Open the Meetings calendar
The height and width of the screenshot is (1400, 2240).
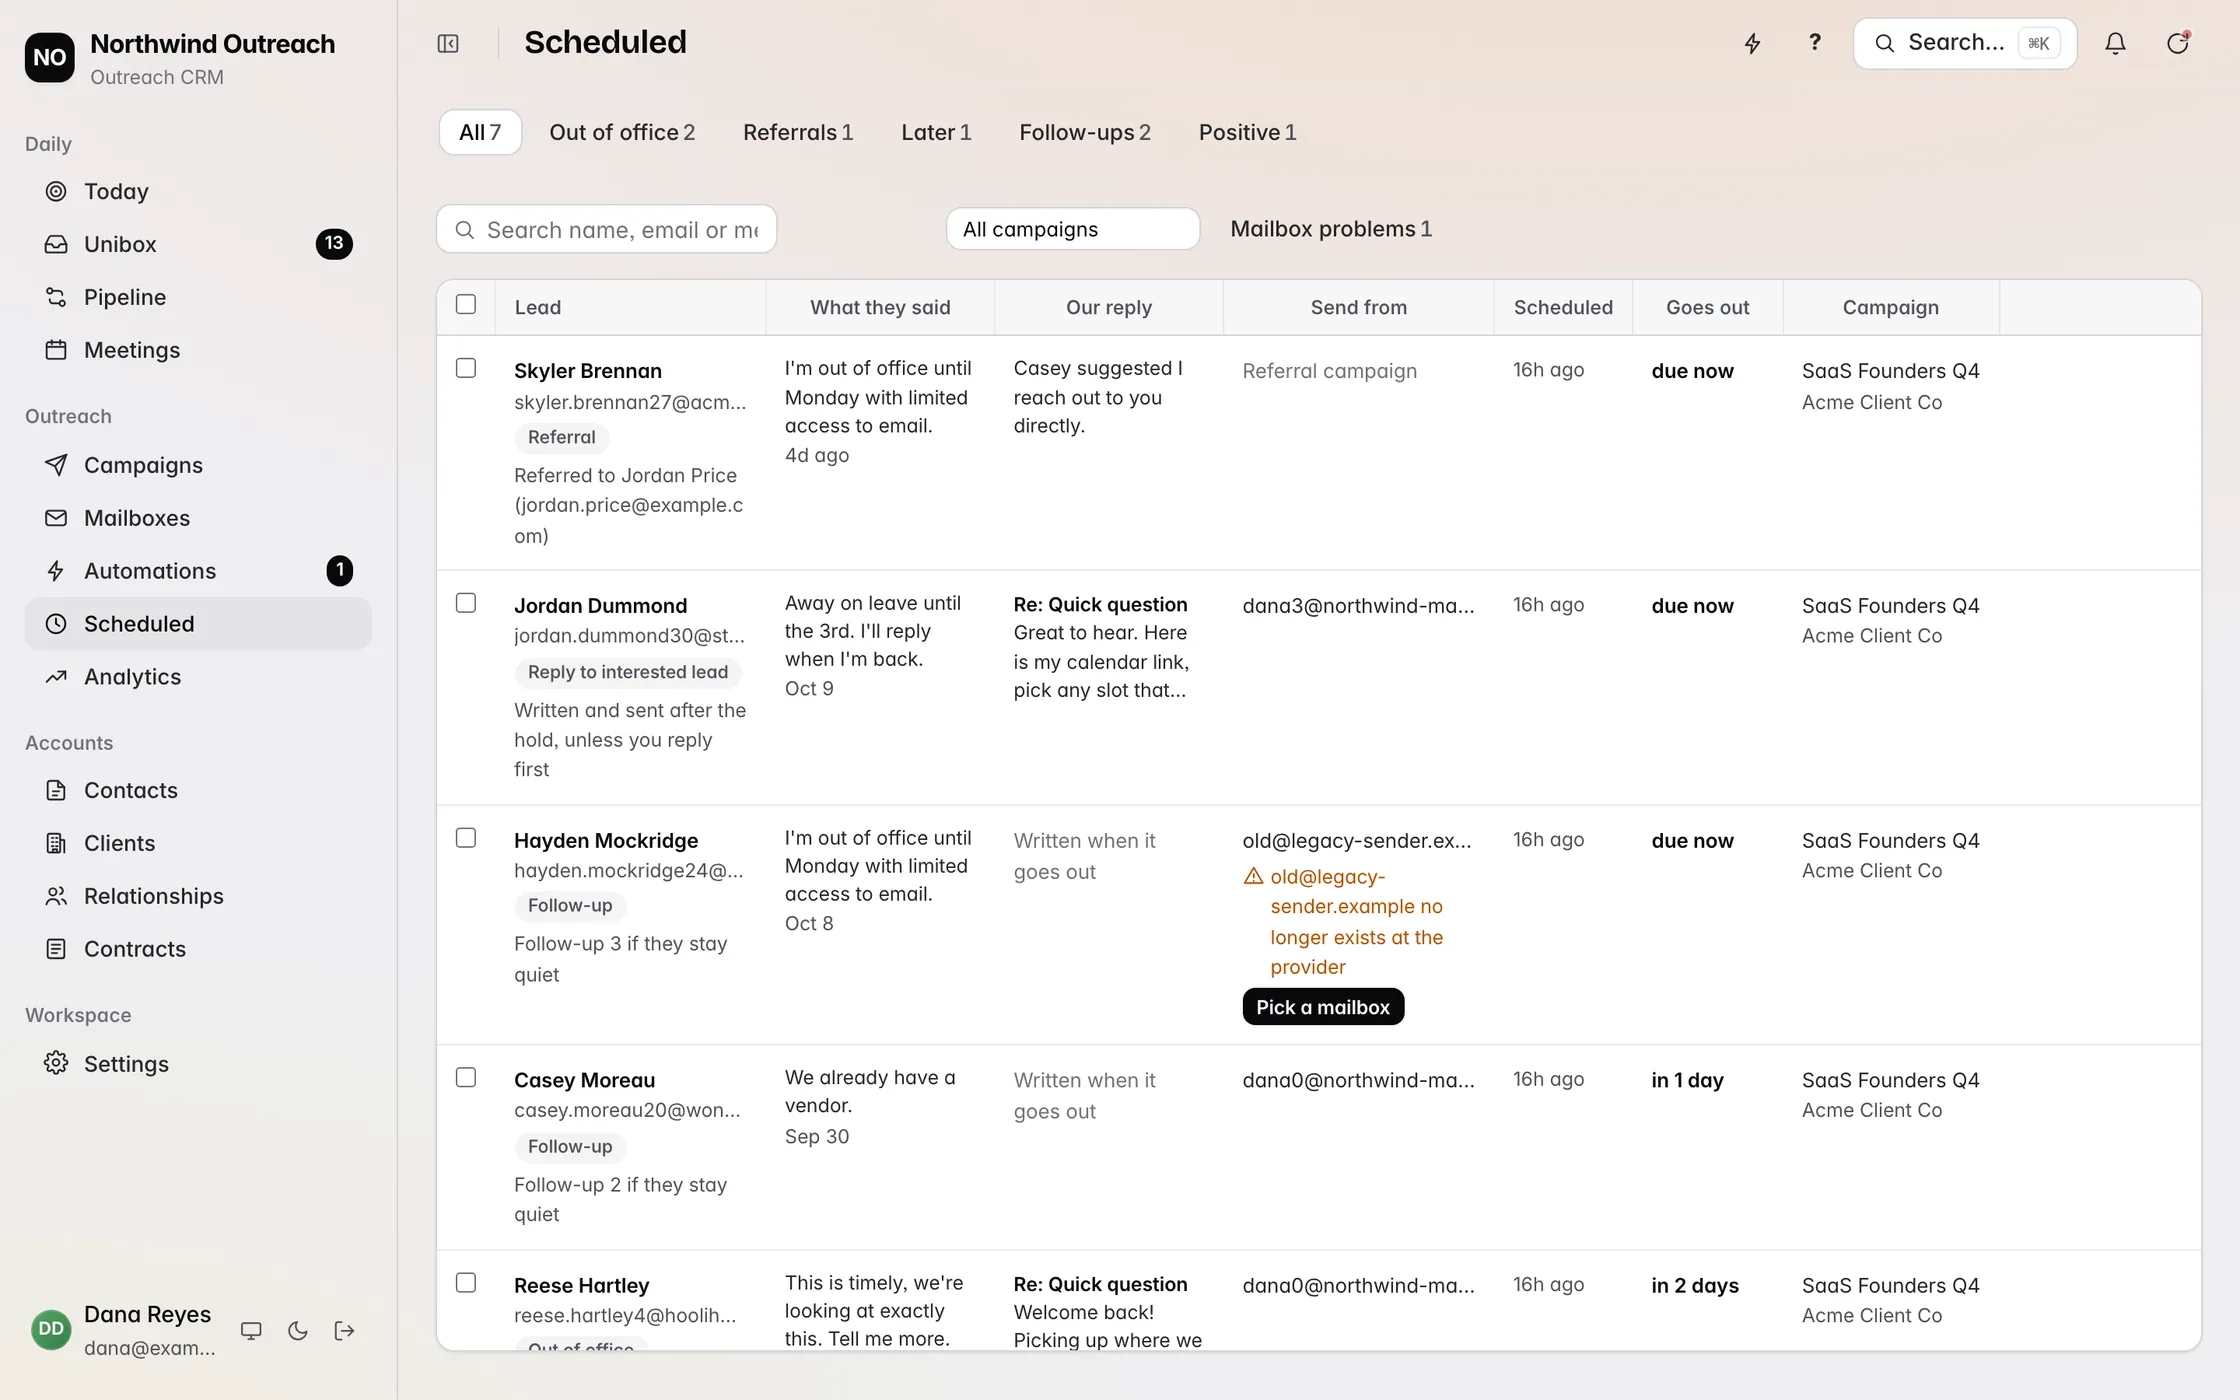[198, 350]
